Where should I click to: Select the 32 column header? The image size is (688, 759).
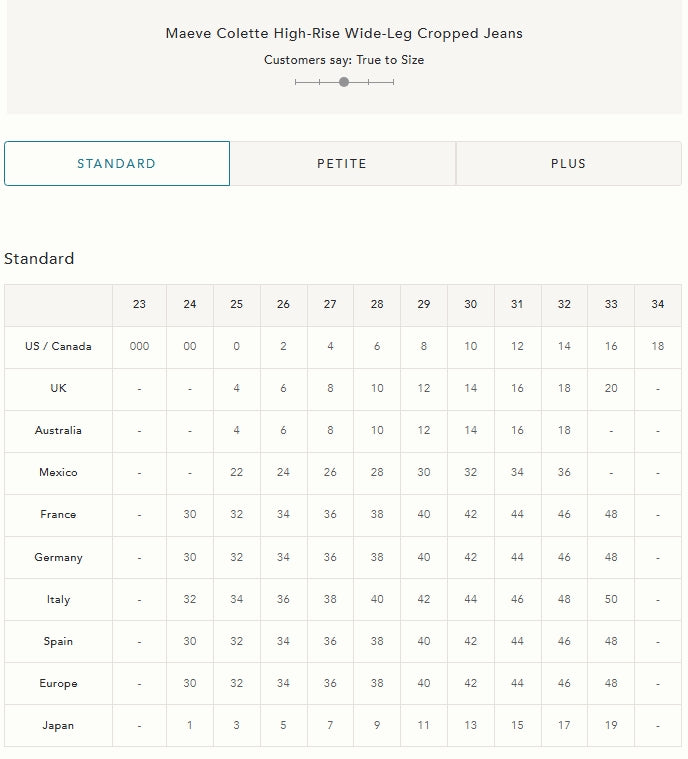pyautogui.click(x=564, y=304)
